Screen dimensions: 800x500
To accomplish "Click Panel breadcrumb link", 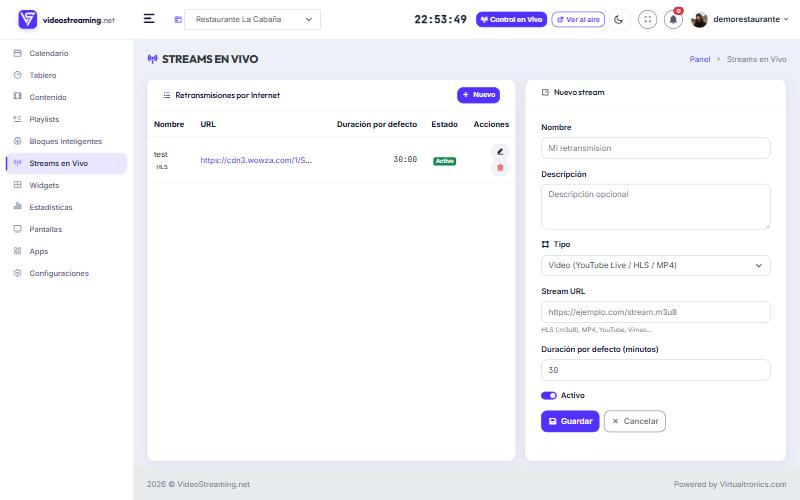I will point(699,59).
